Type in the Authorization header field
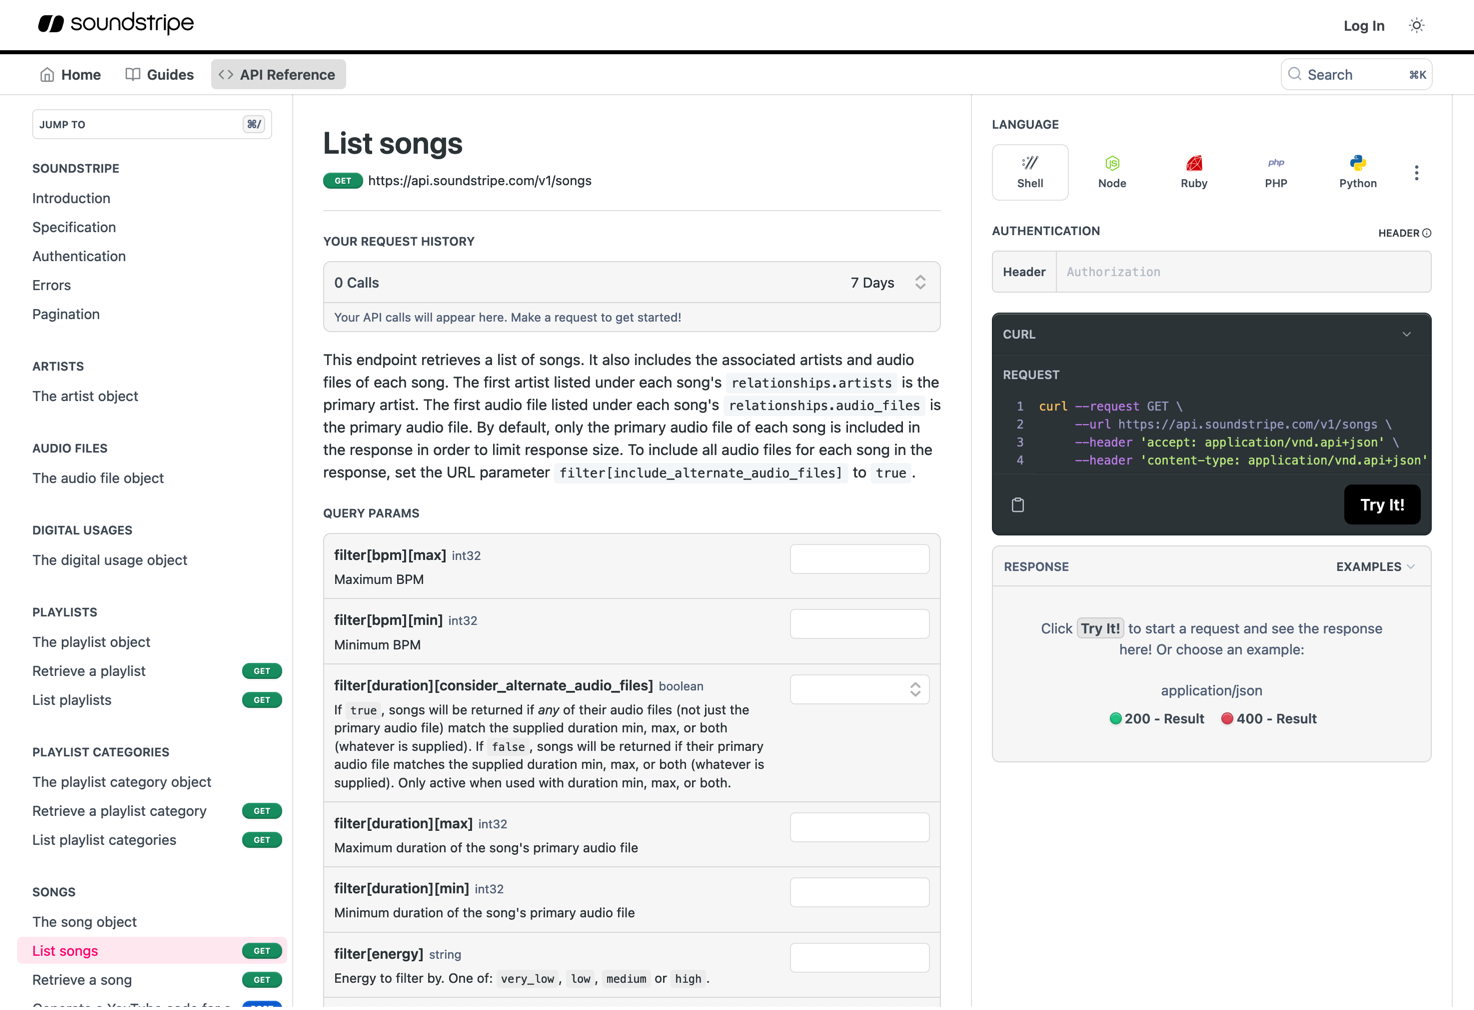This screenshot has height=1010, width=1474. (x=1242, y=271)
